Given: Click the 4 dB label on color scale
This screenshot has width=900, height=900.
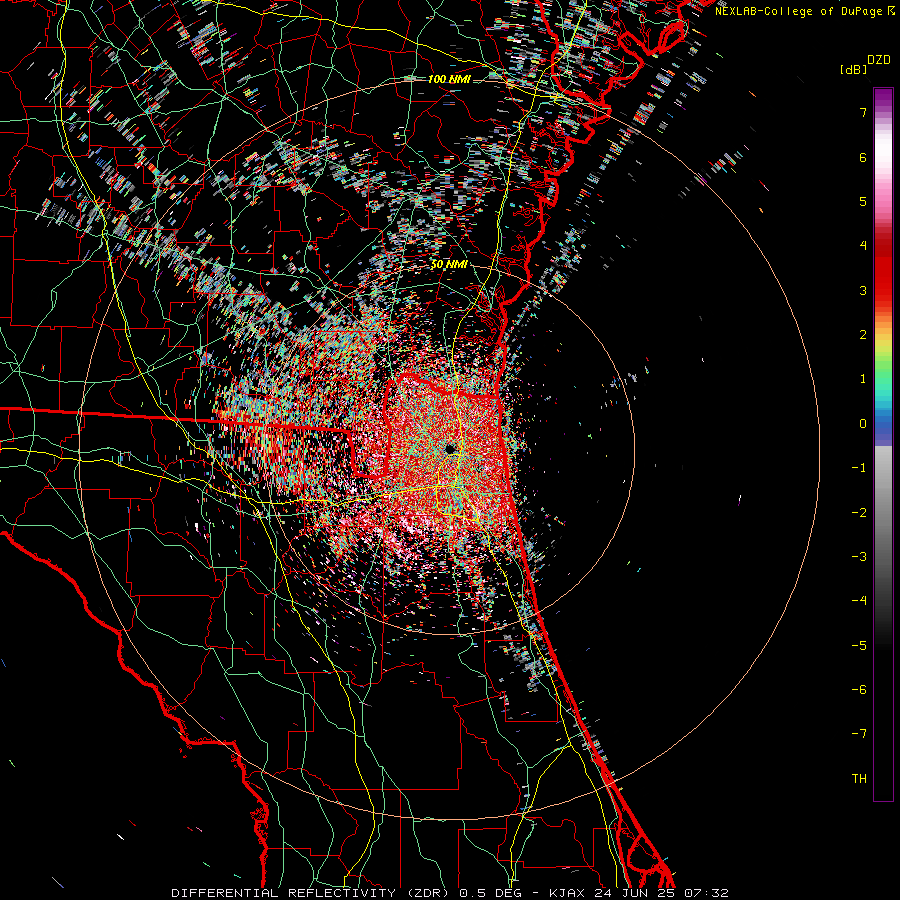Looking at the screenshot, I should (863, 246).
